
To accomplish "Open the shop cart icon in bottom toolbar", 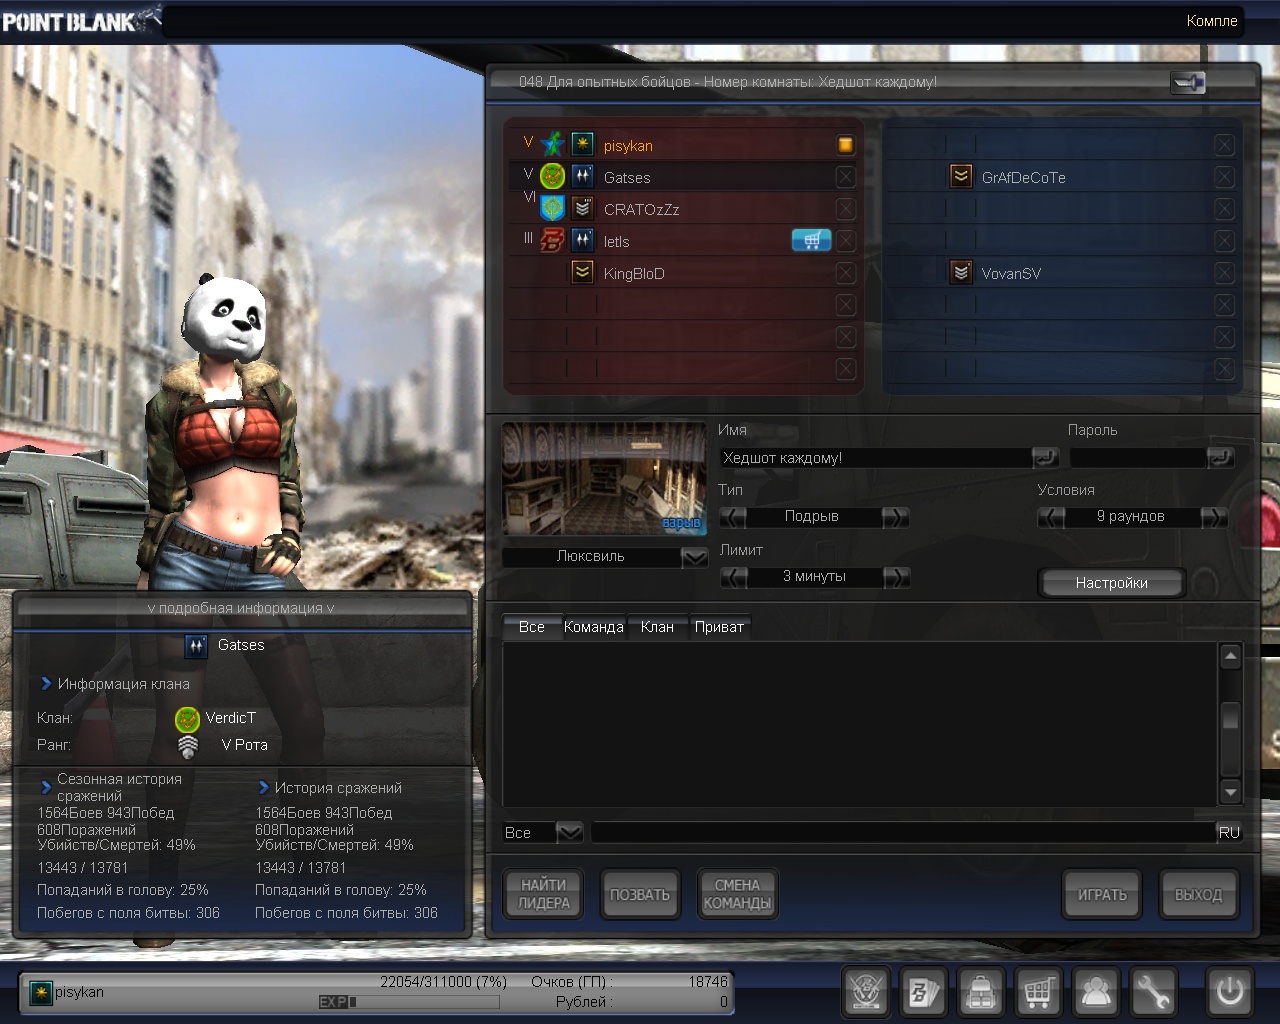I will coord(1038,992).
